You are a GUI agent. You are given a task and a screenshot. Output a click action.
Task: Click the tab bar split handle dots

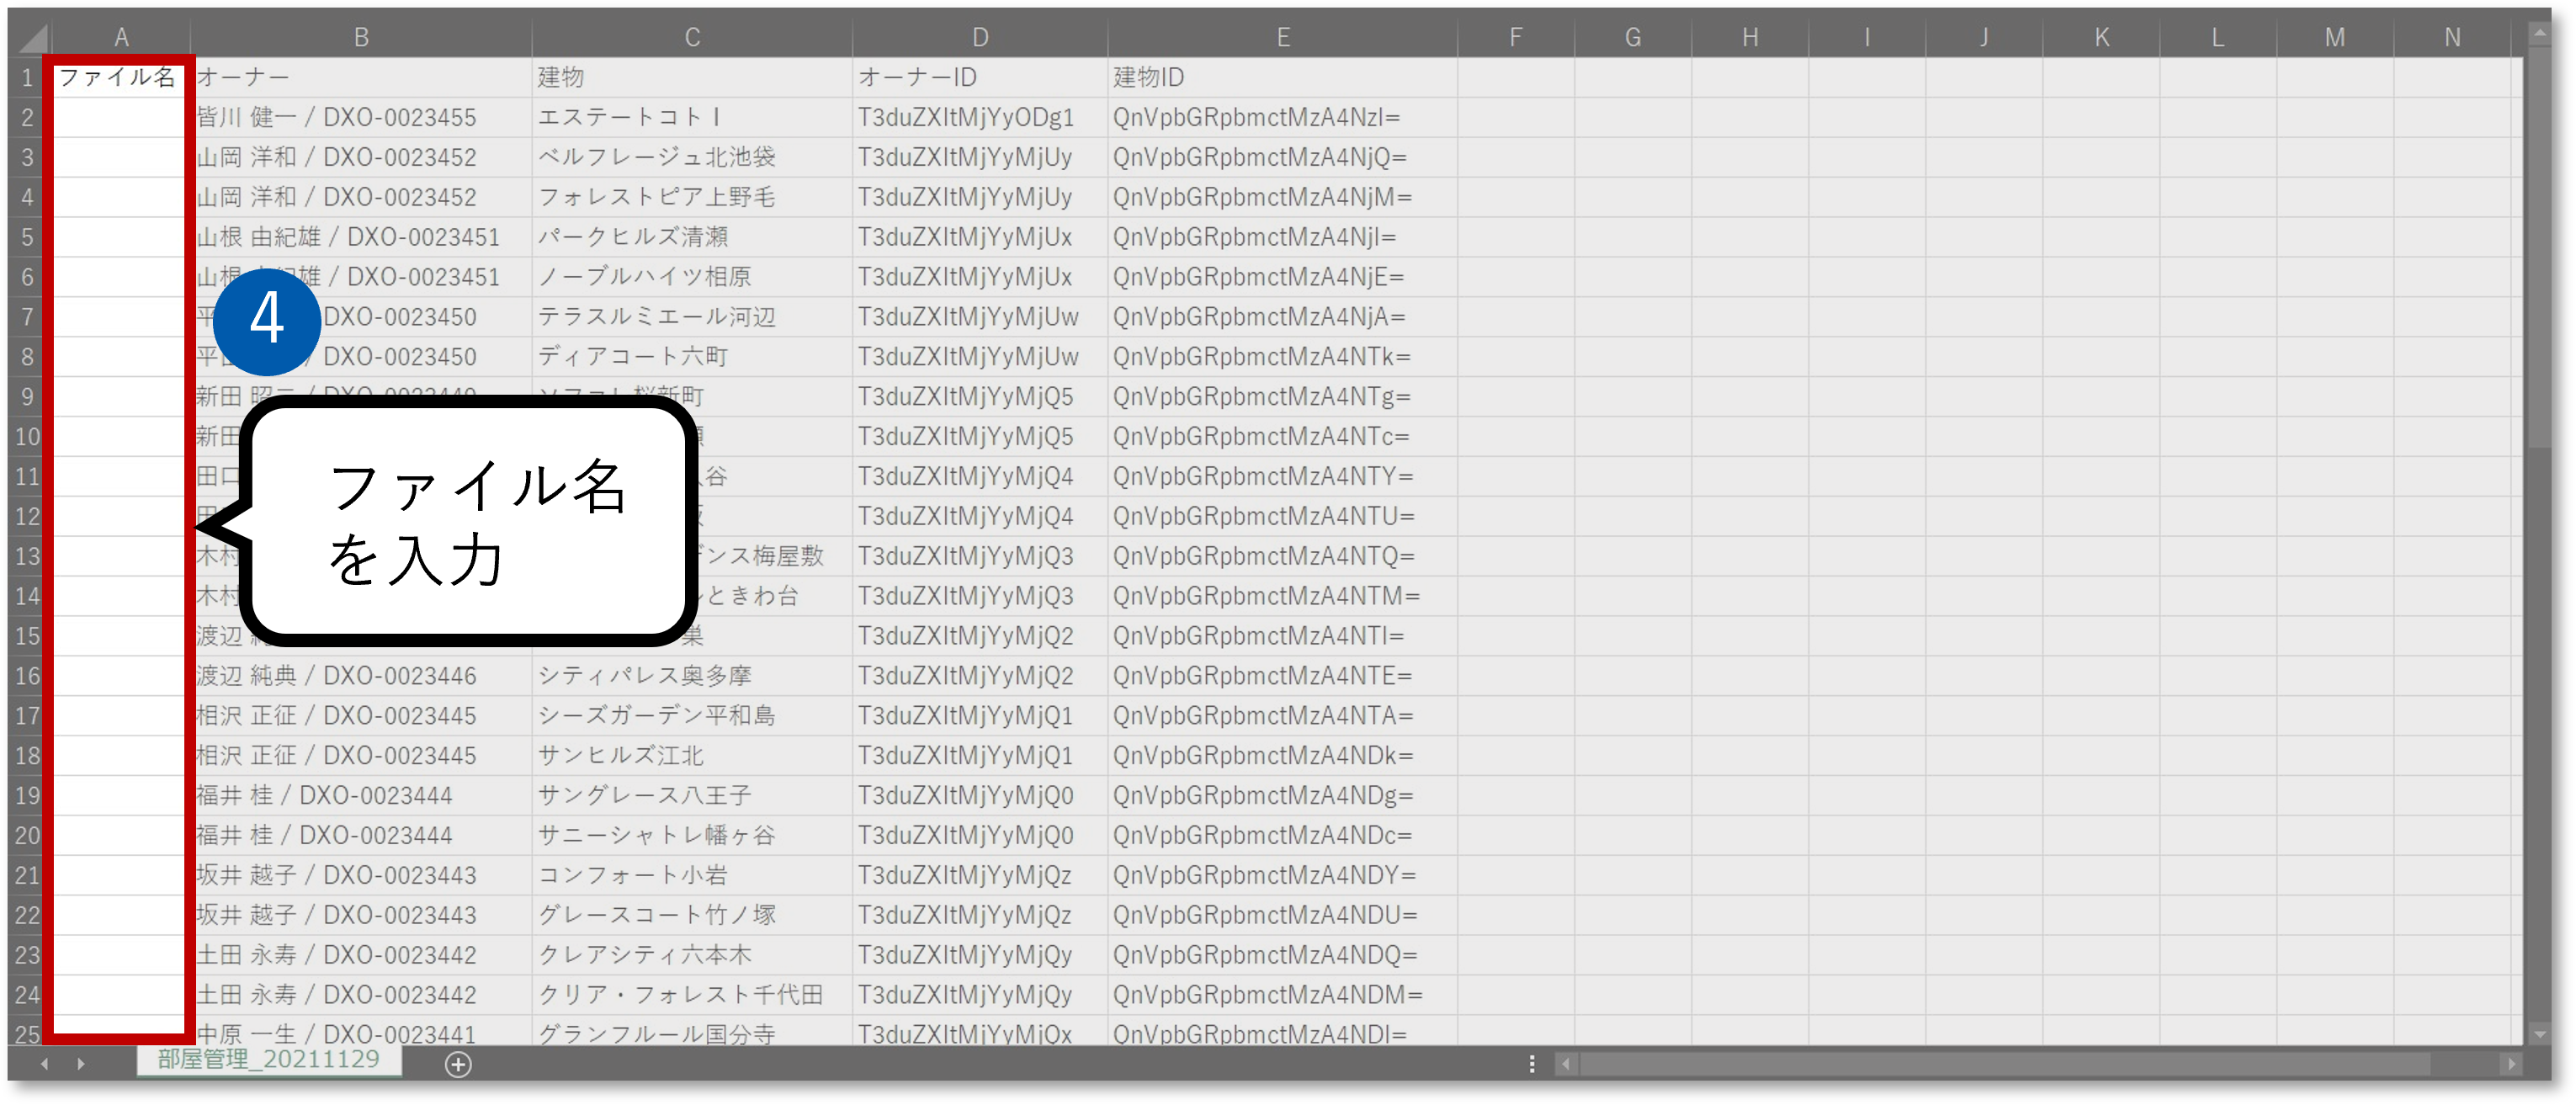coord(1532,1064)
